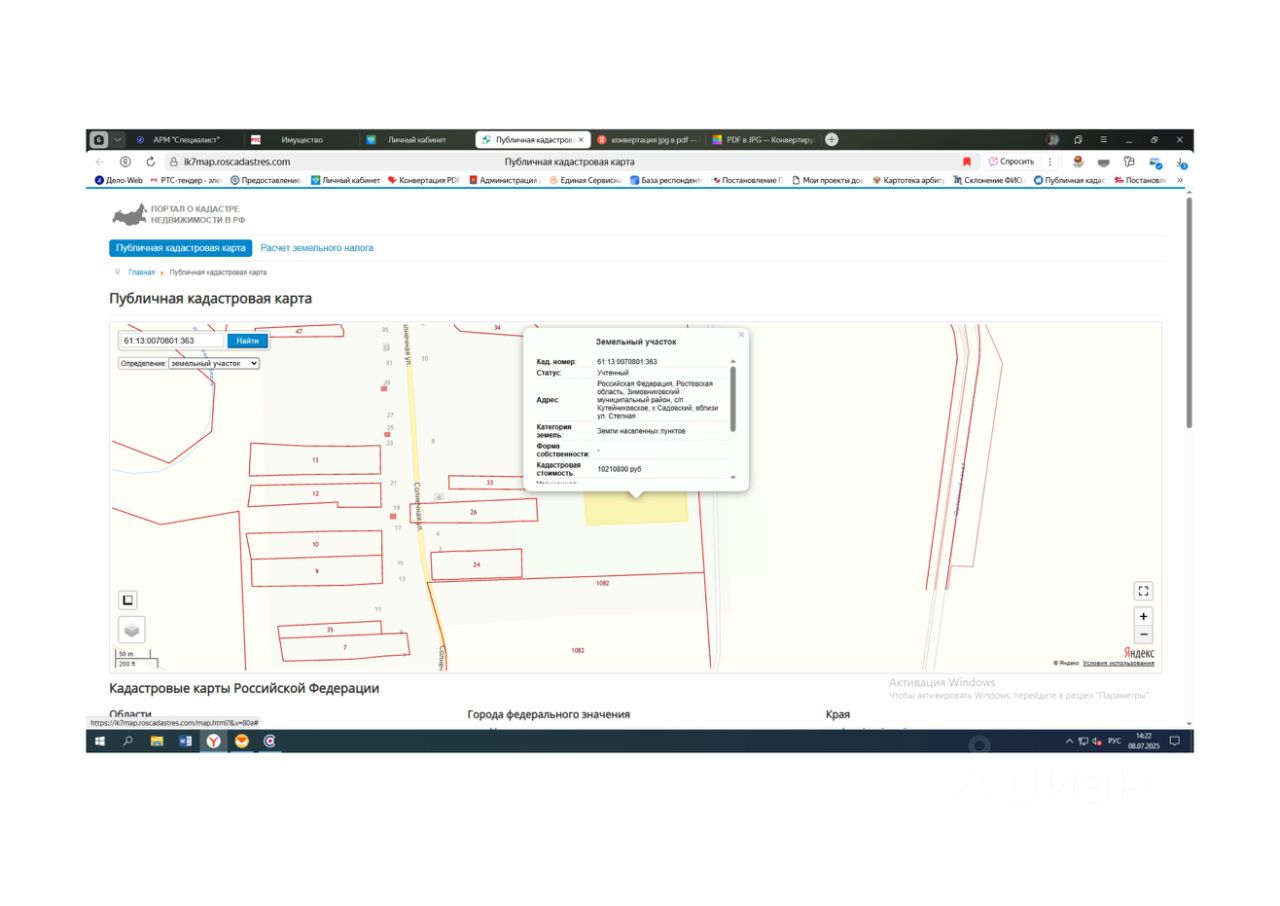Screen dimensions: 1280x906
Task: Go back with browser arrow
Action: 100,161
